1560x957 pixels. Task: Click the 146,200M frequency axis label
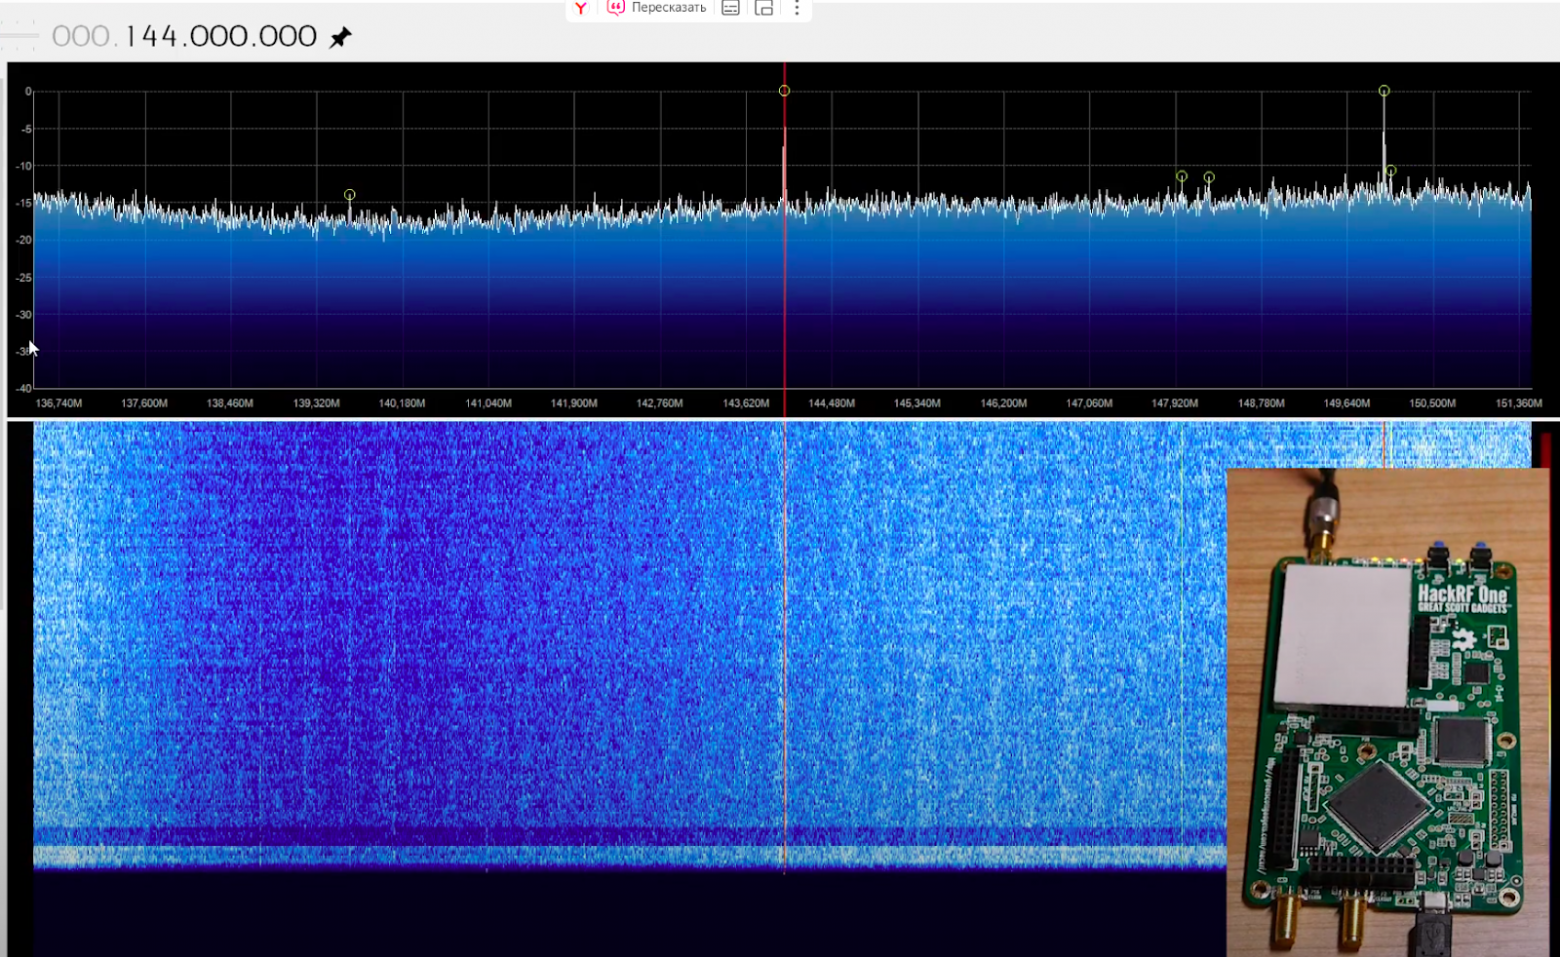coord(1003,403)
